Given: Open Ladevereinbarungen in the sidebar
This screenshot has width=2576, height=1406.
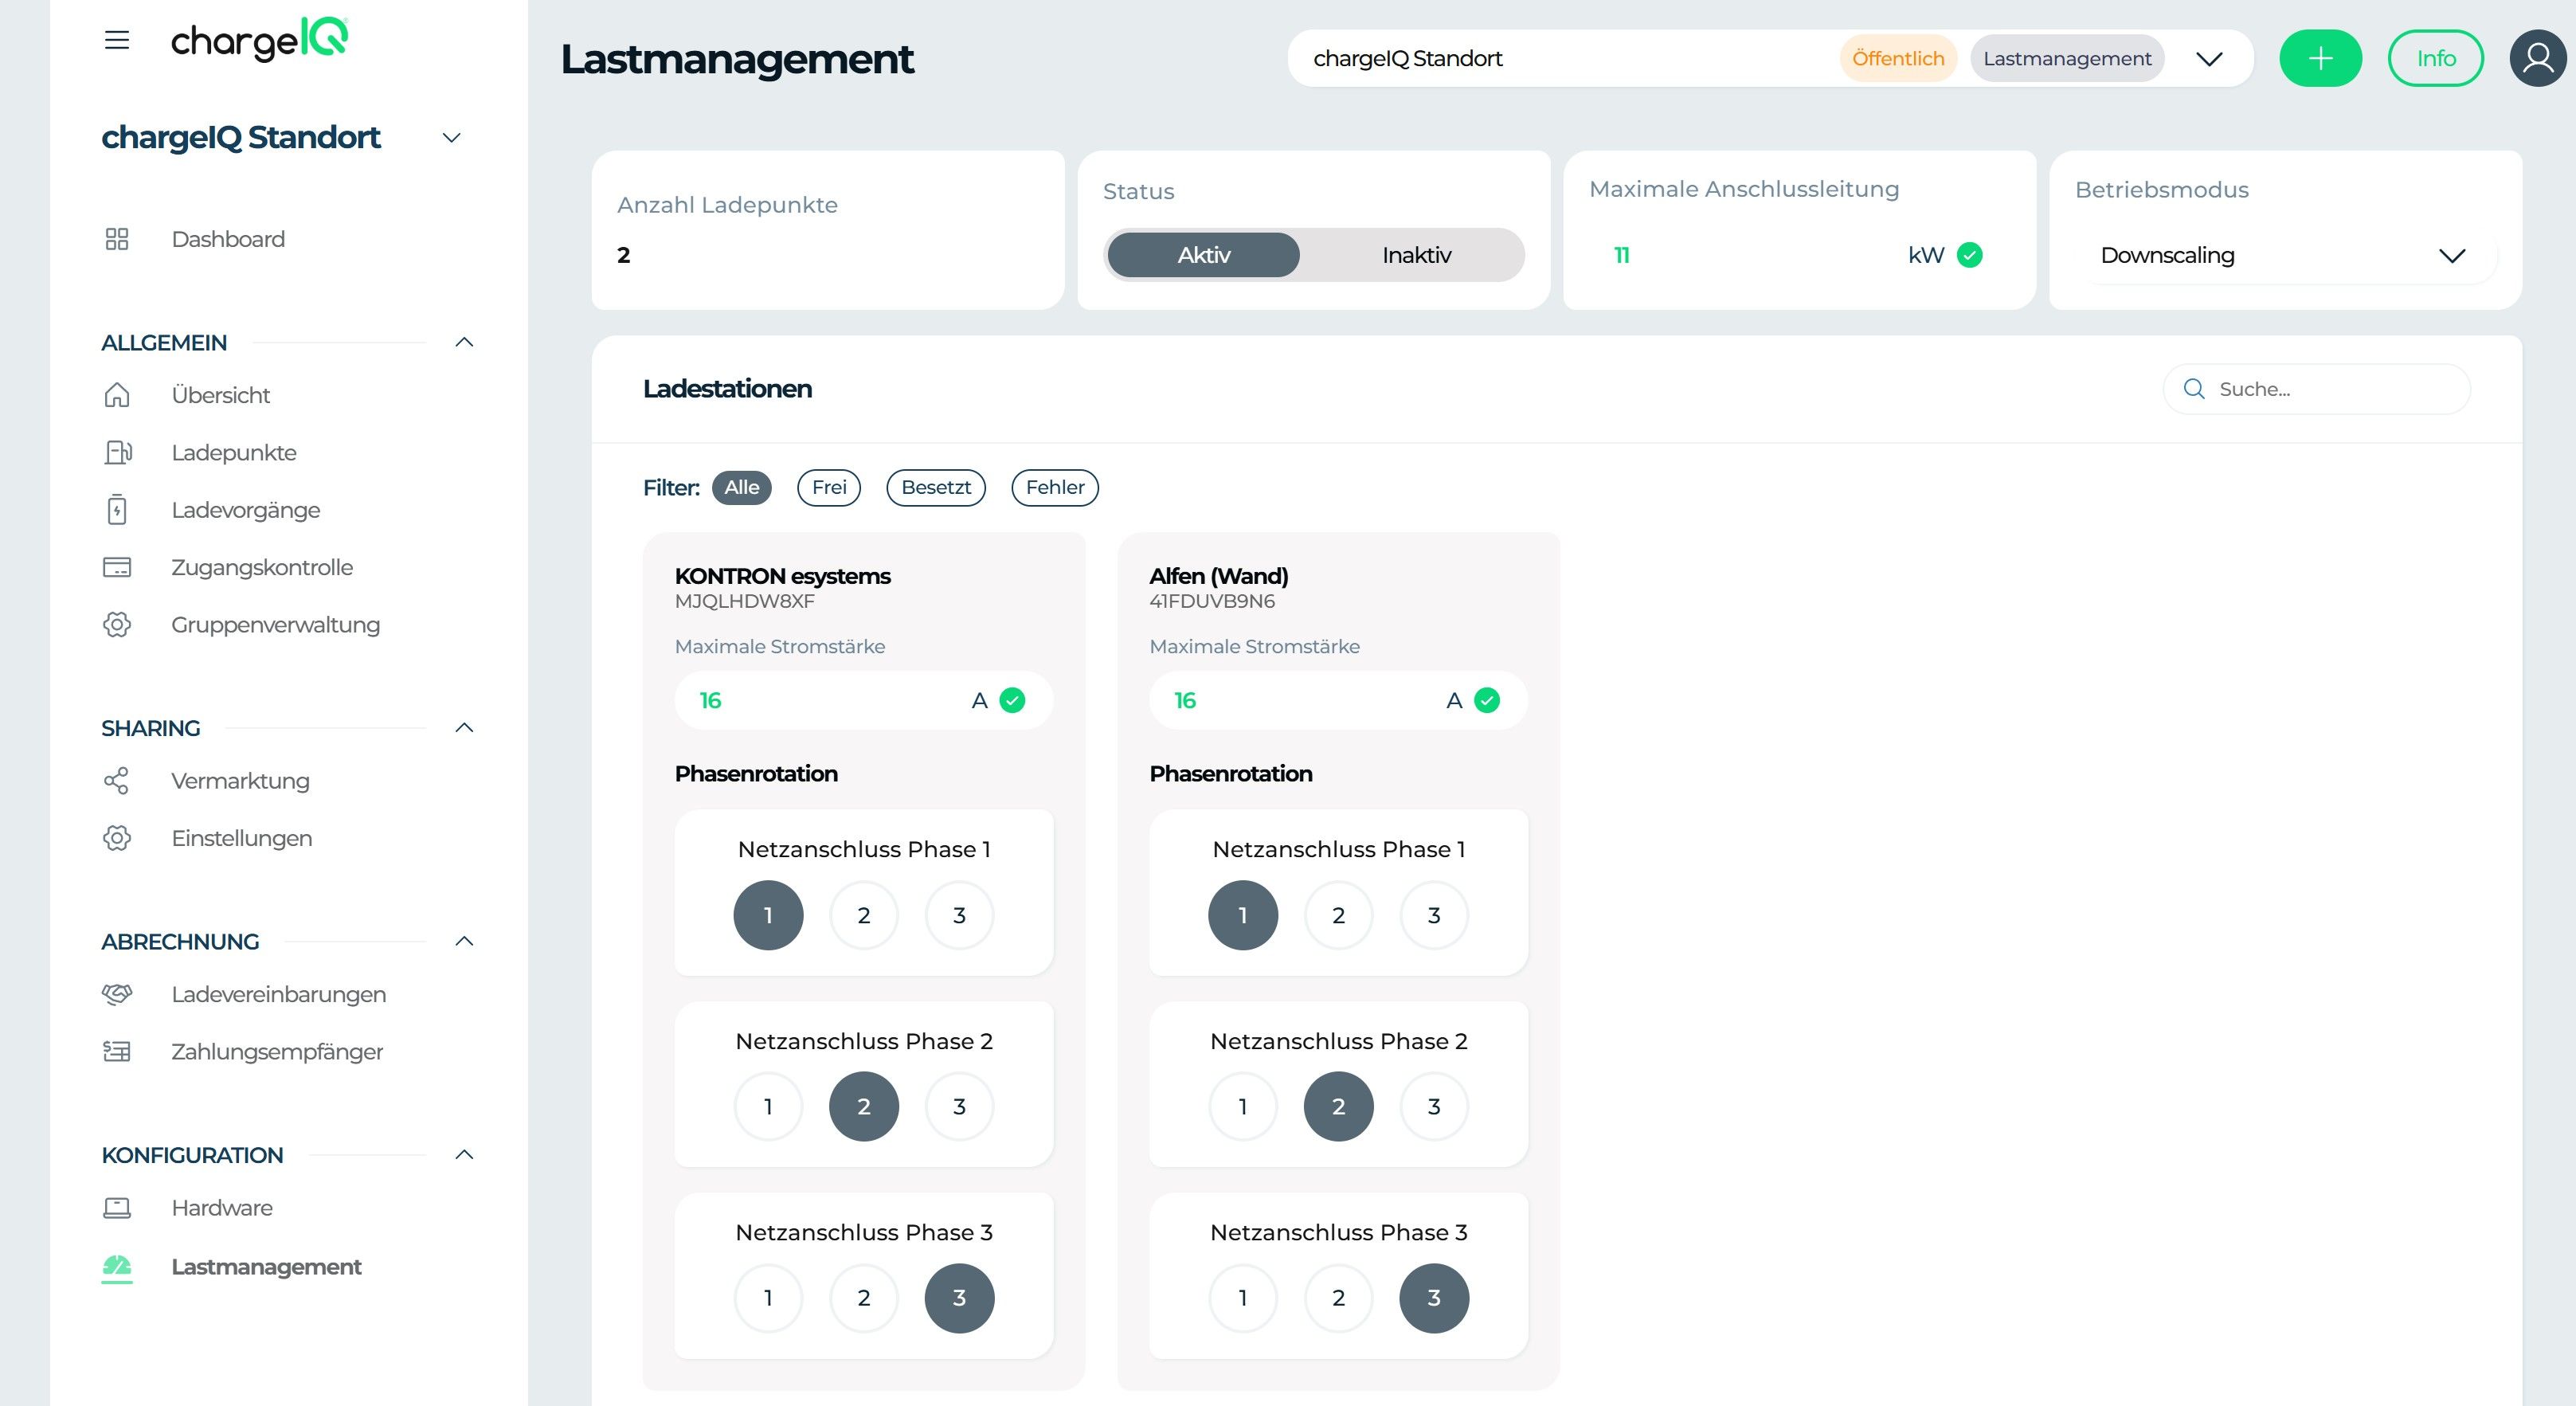Looking at the screenshot, I should tap(278, 994).
